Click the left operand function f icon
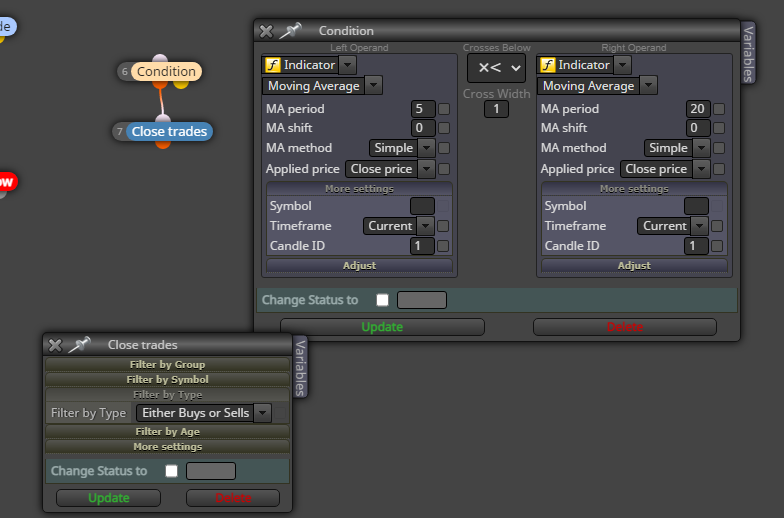This screenshot has height=518, width=784. 272,65
